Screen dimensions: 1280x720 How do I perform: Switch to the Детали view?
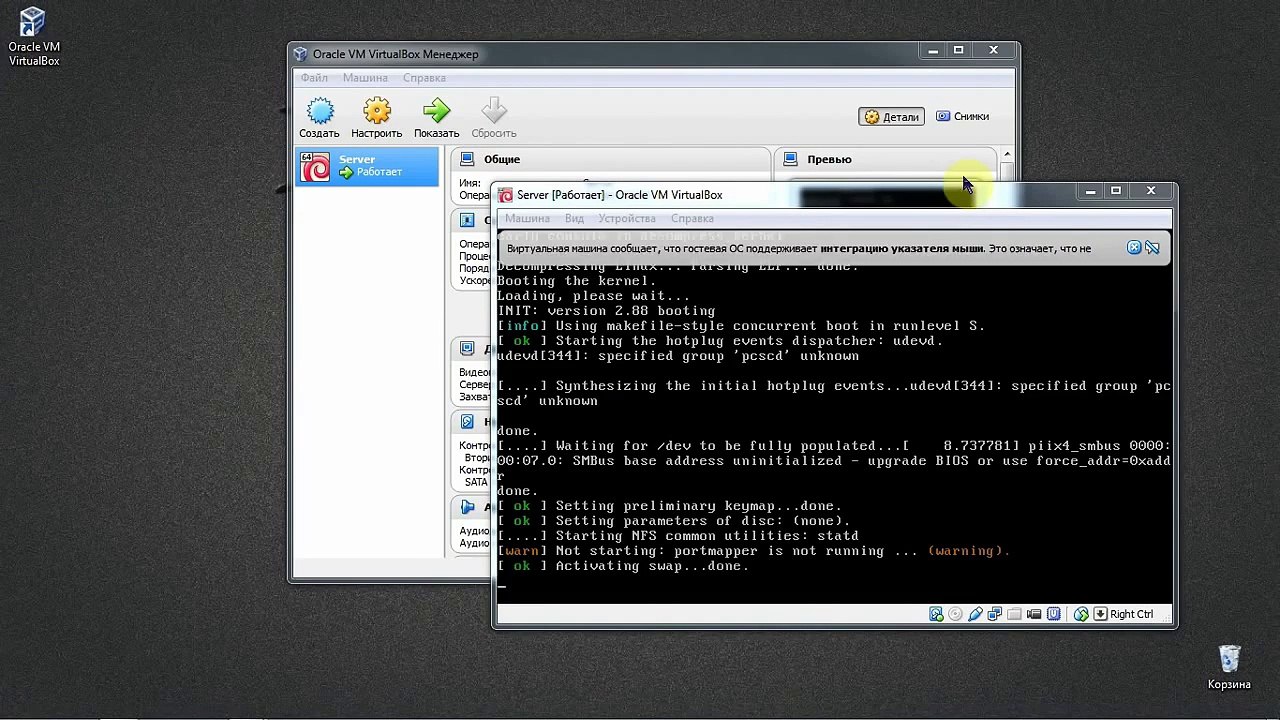(891, 117)
